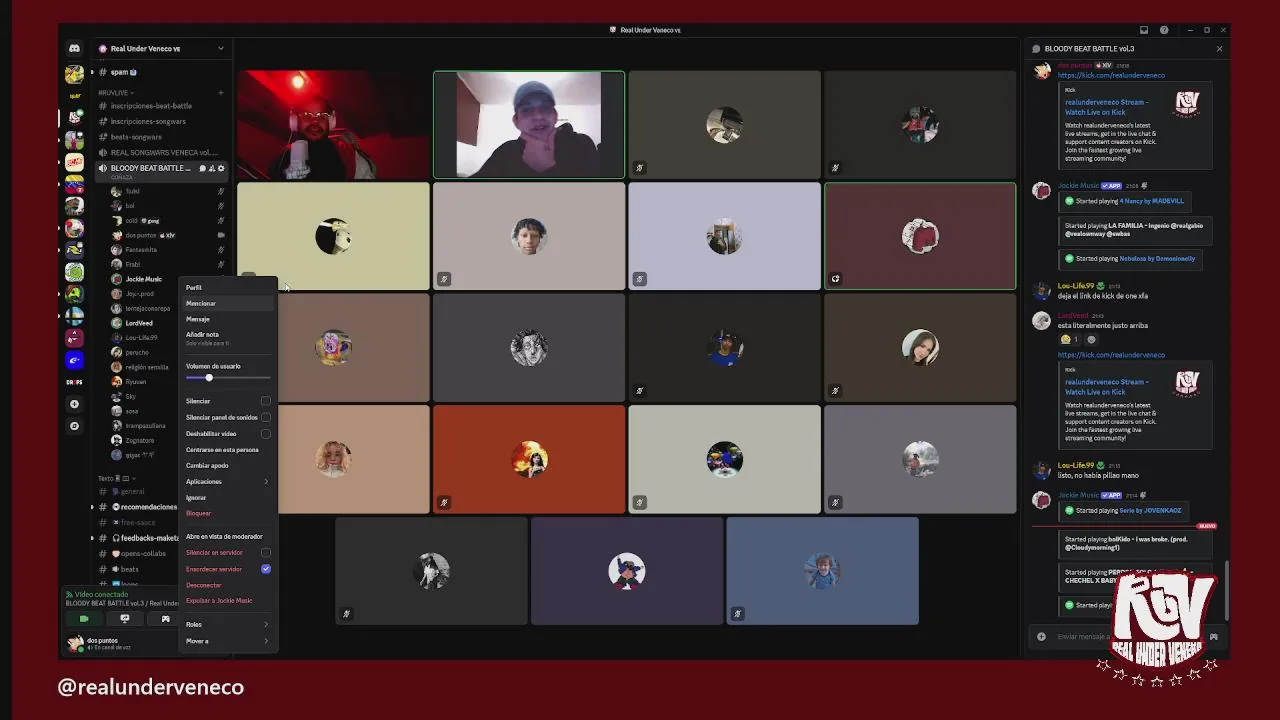Expand the Roles submenu
The image size is (1280, 720).
coord(227,624)
